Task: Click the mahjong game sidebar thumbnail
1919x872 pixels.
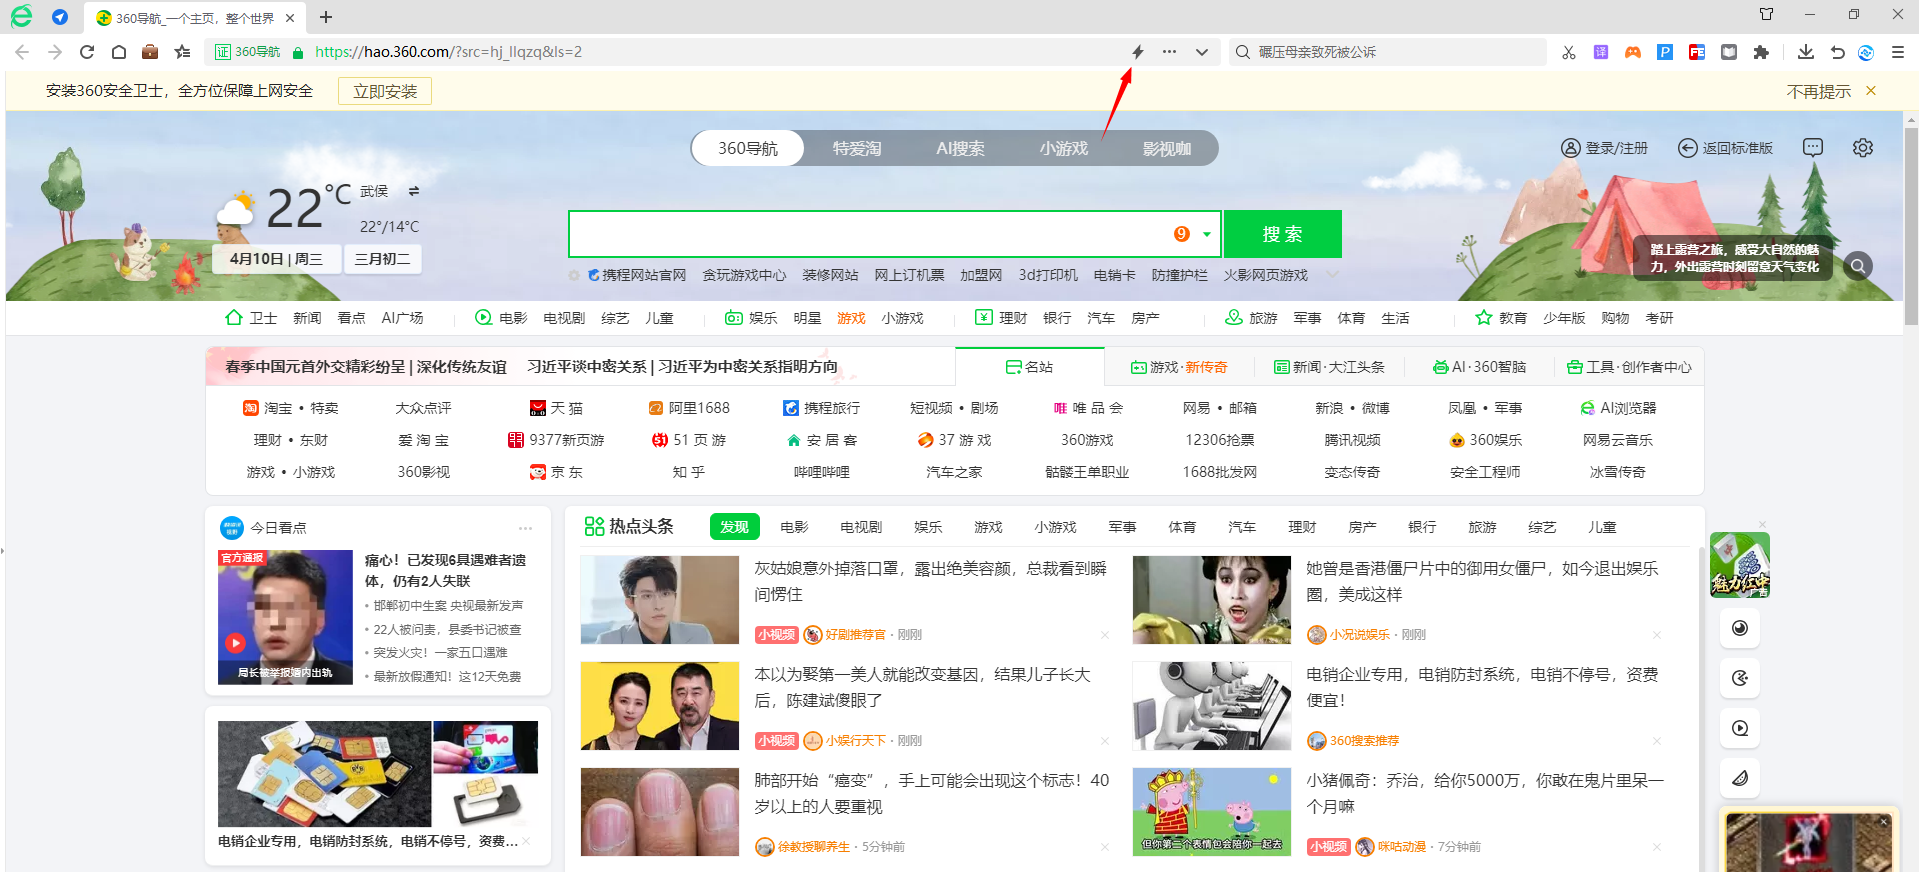Action: 1740,565
